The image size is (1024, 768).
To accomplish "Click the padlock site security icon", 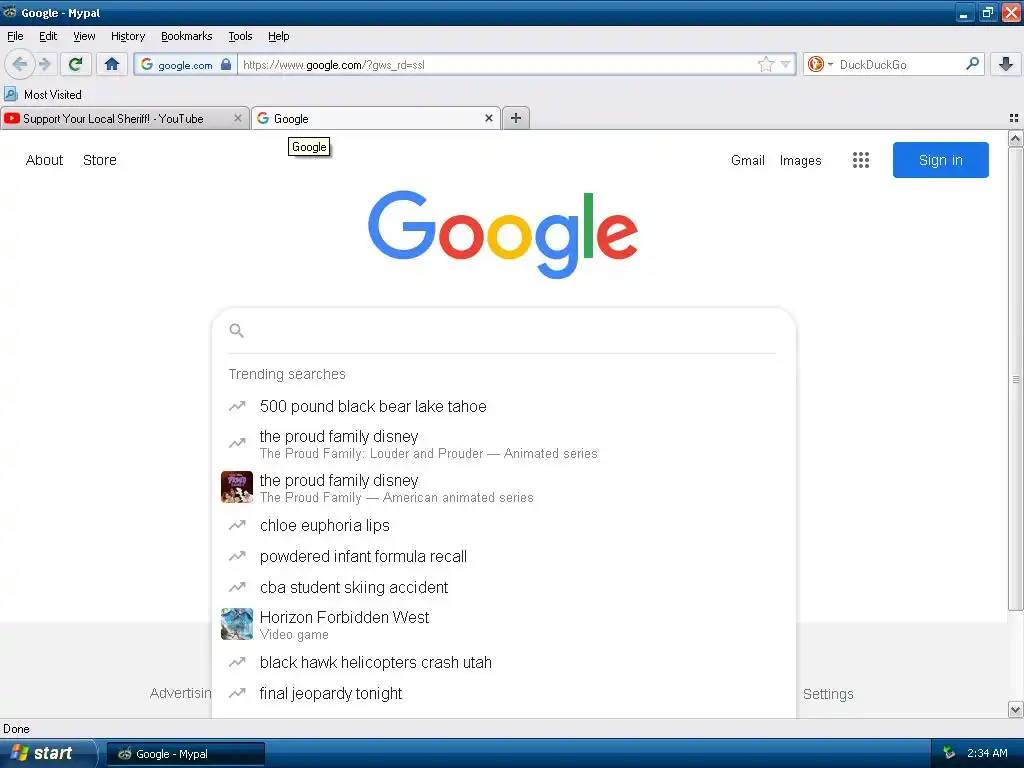I will (226, 64).
